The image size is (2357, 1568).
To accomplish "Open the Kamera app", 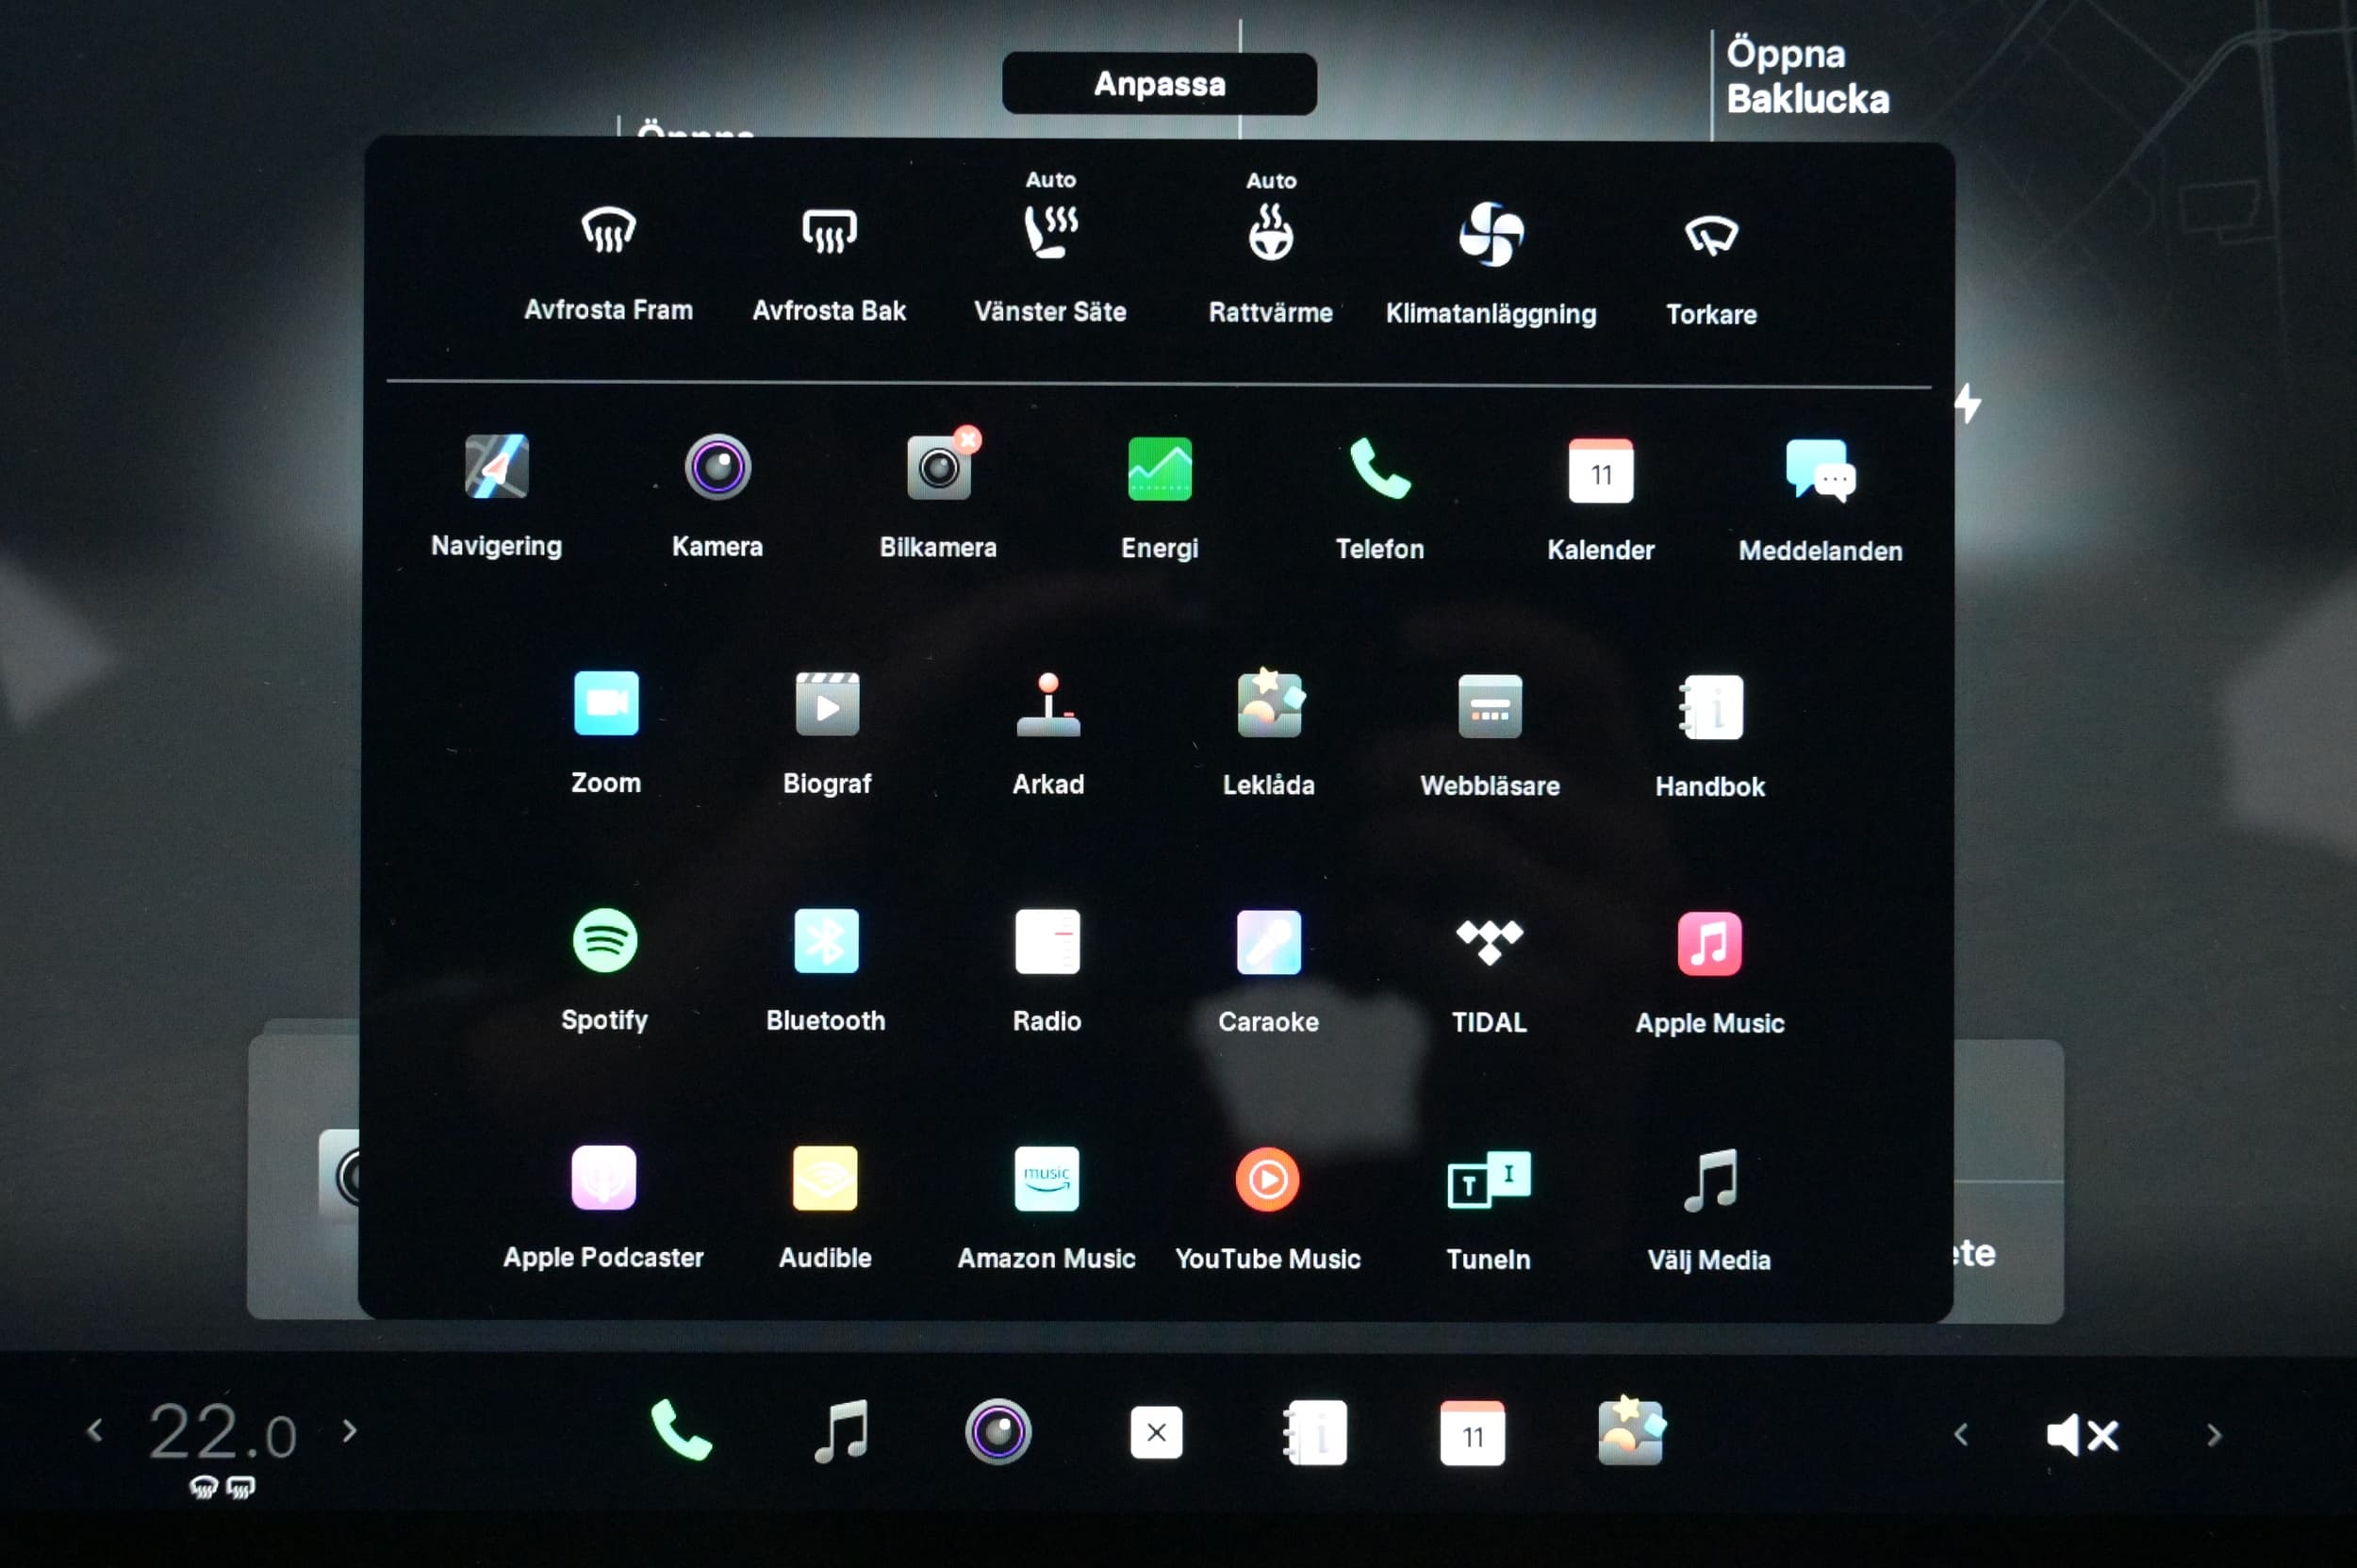I will (717, 496).
